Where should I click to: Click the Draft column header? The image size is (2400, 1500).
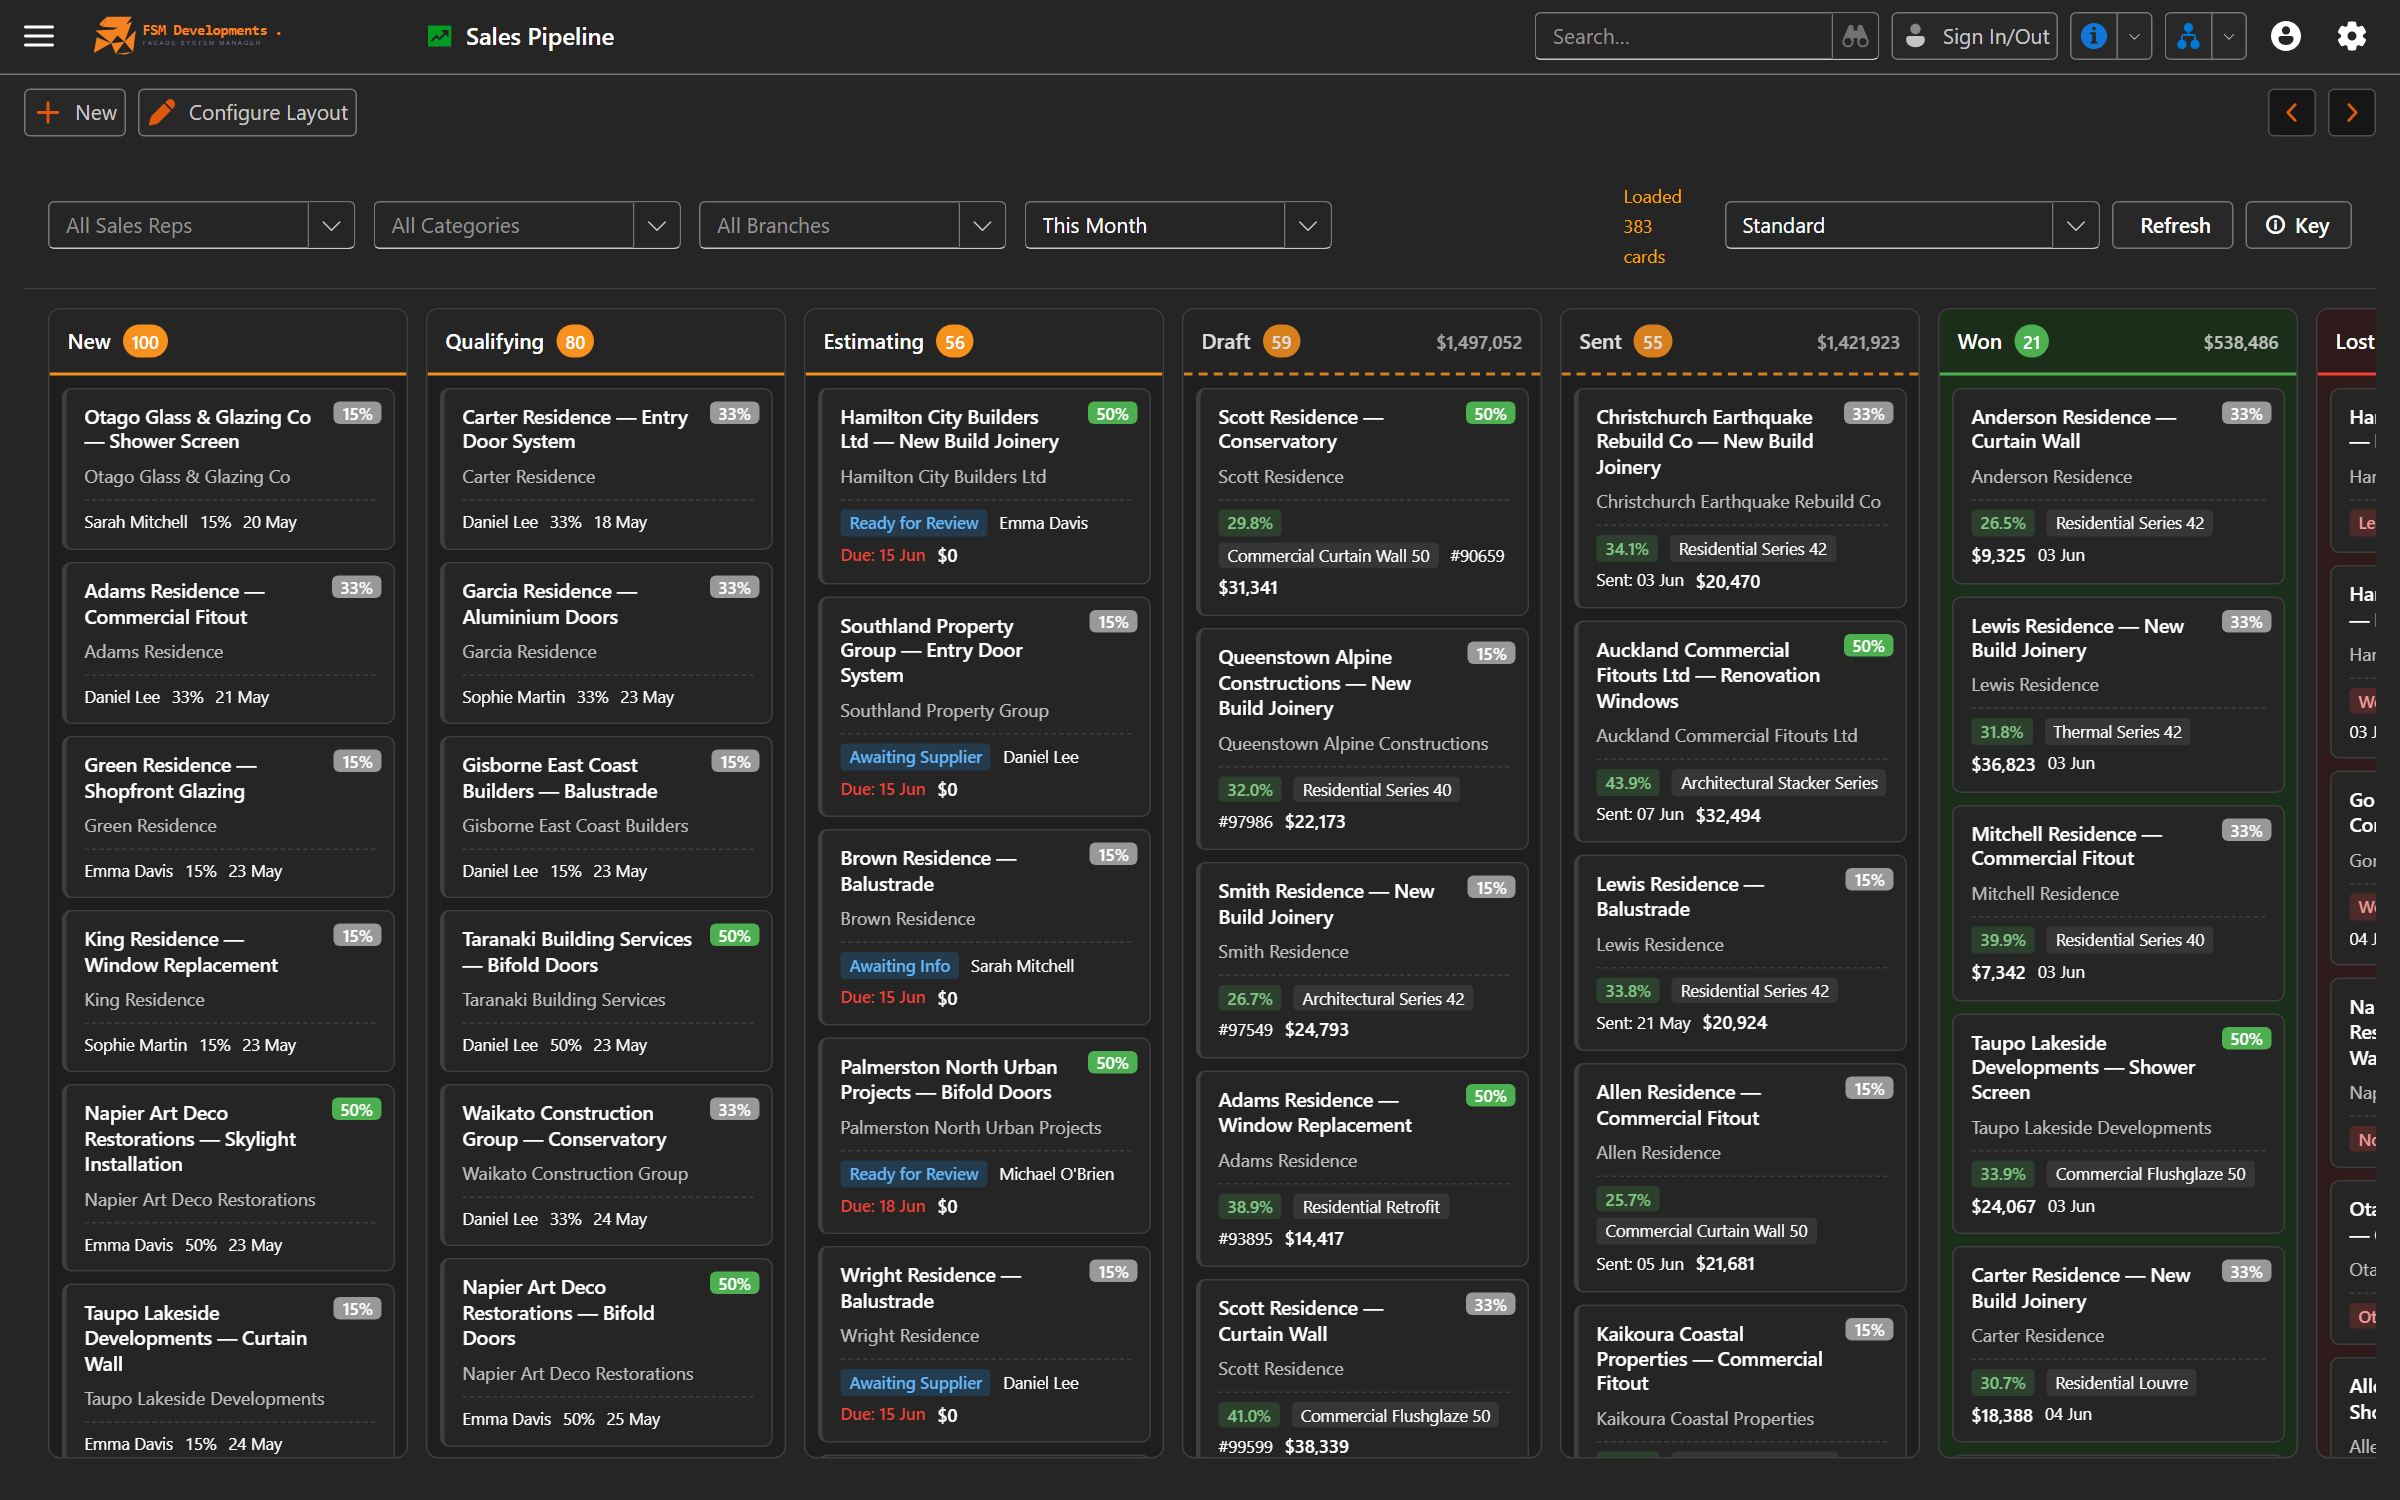pyautogui.click(x=1361, y=342)
